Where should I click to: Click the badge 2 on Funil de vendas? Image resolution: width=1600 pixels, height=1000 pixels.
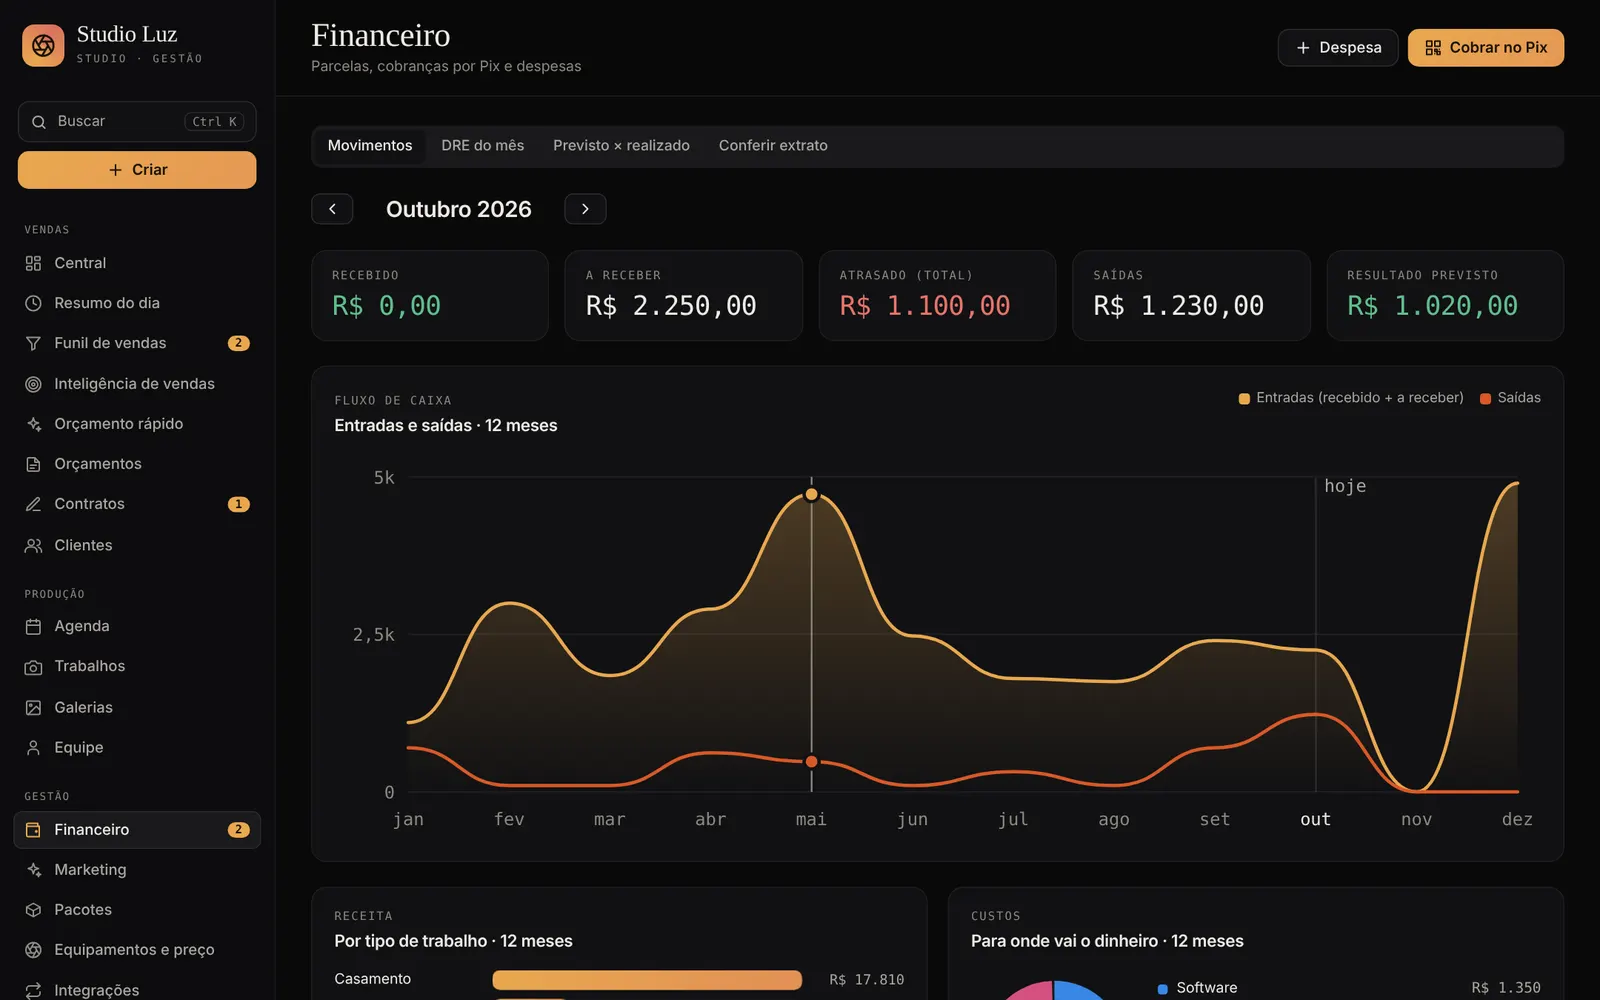pos(238,343)
